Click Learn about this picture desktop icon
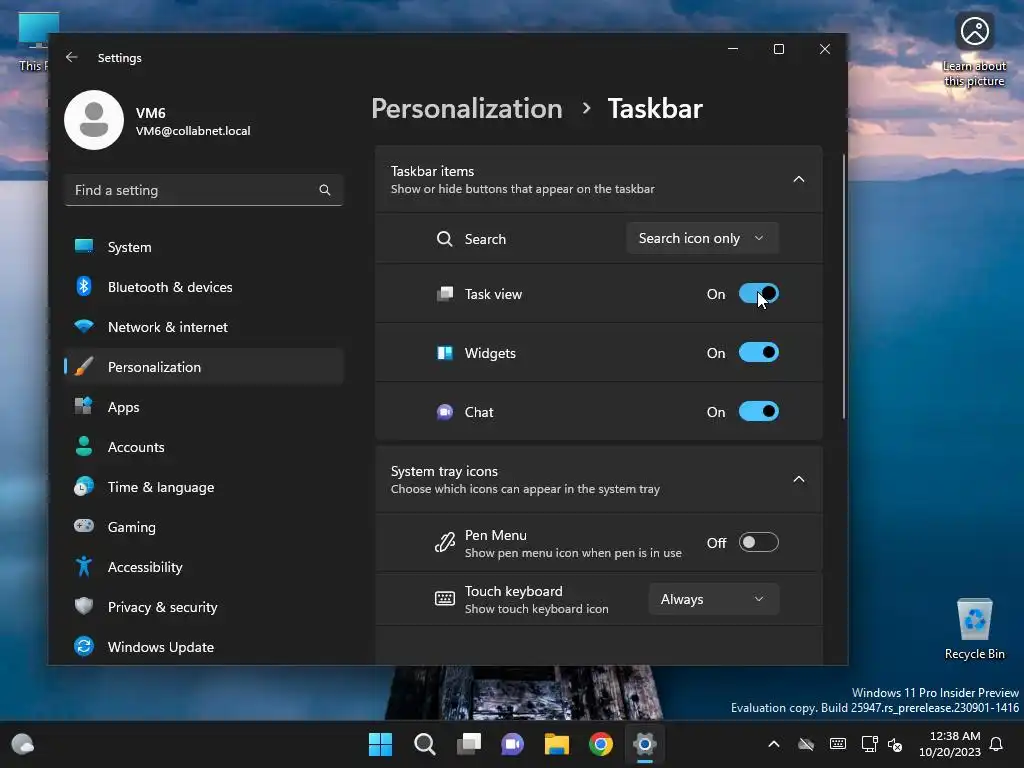The width and height of the screenshot is (1024, 768). click(x=974, y=50)
